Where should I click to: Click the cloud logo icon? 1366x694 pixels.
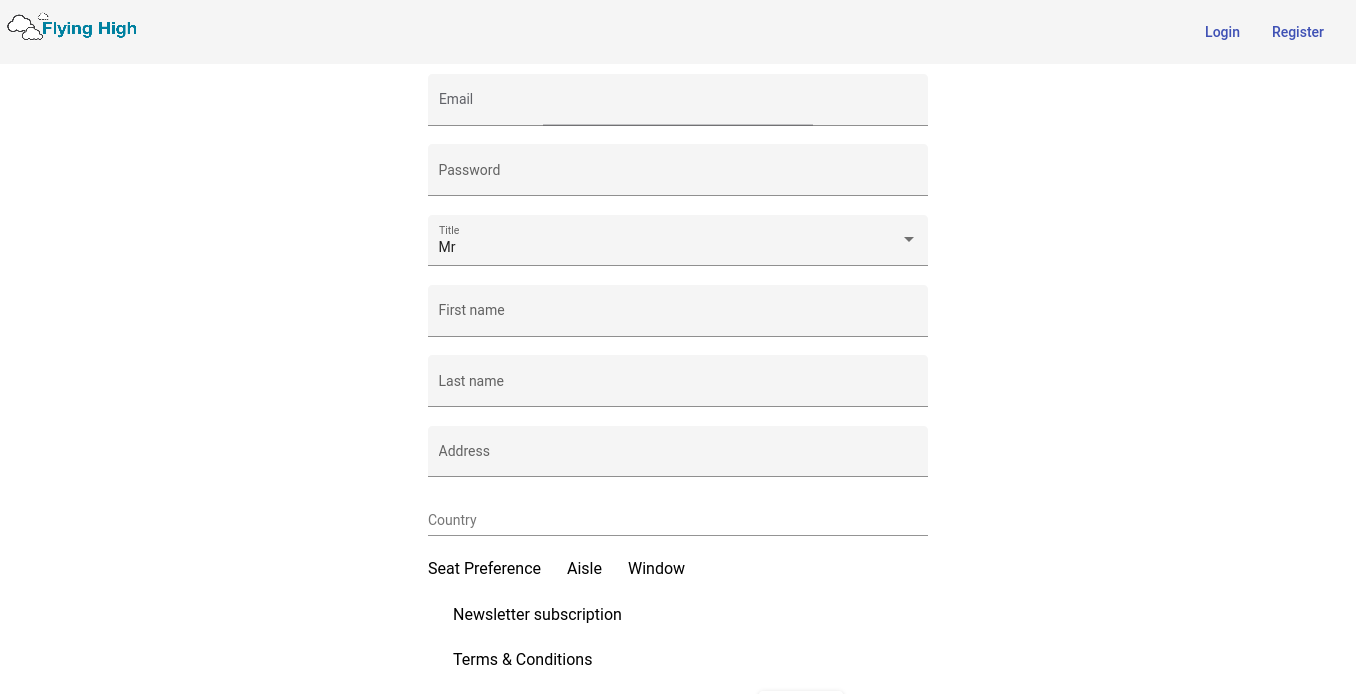(x=24, y=29)
